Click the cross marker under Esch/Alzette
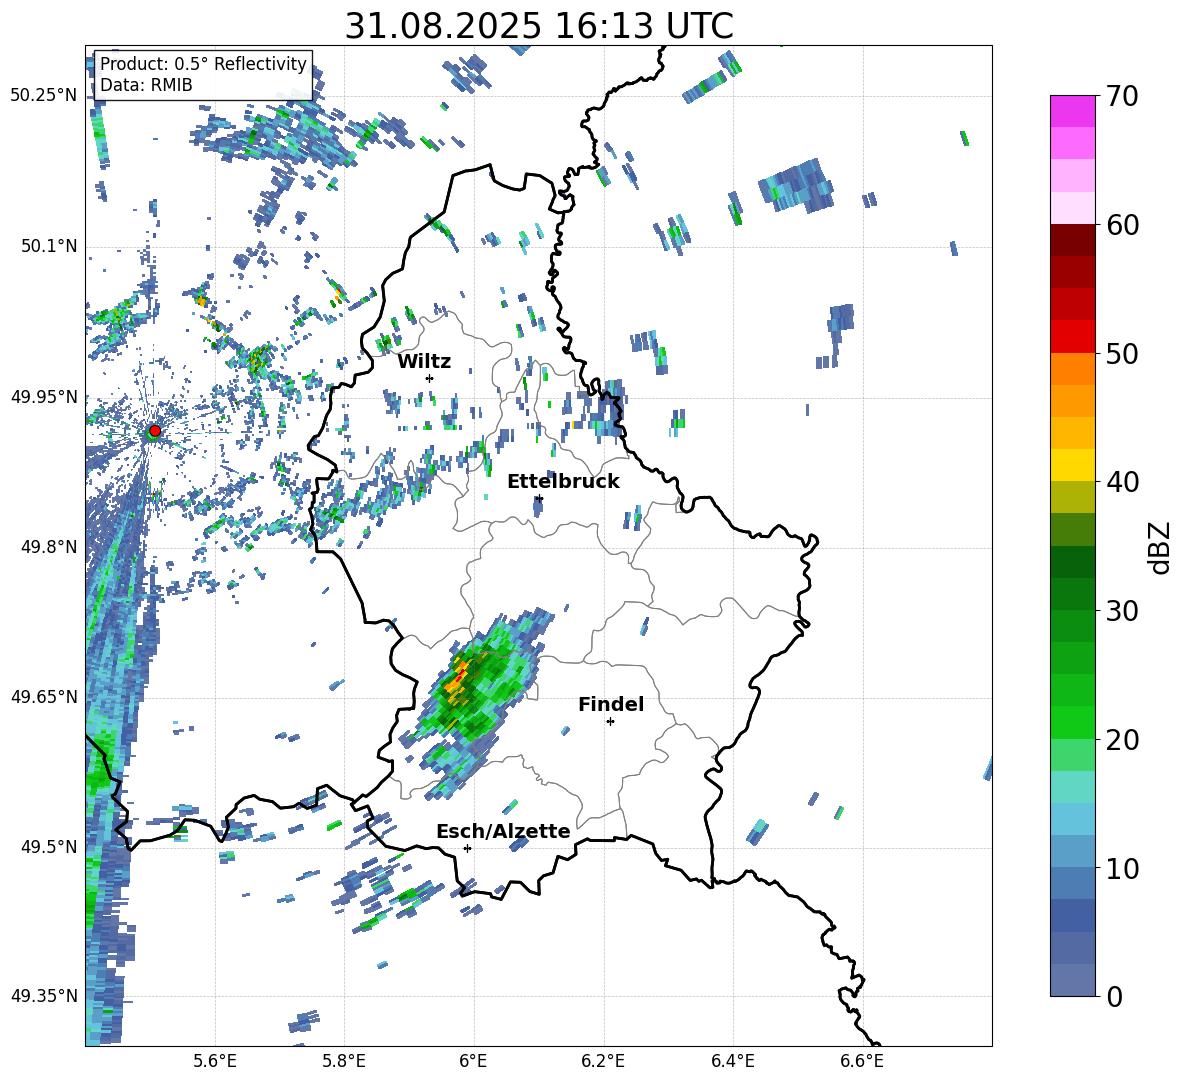This screenshot has width=1184, height=1081. [467, 848]
